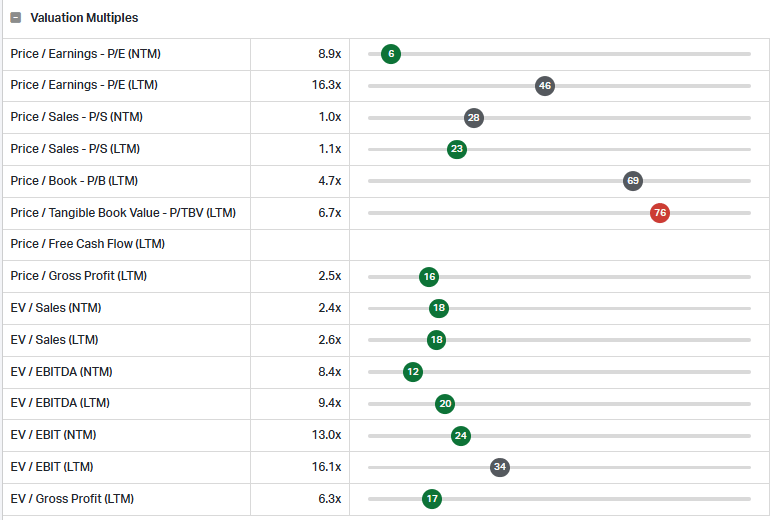This screenshot has width=770, height=520.
Task: Select the Price / Free Cash Flow (LTM) label
Action: [x=87, y=244]
